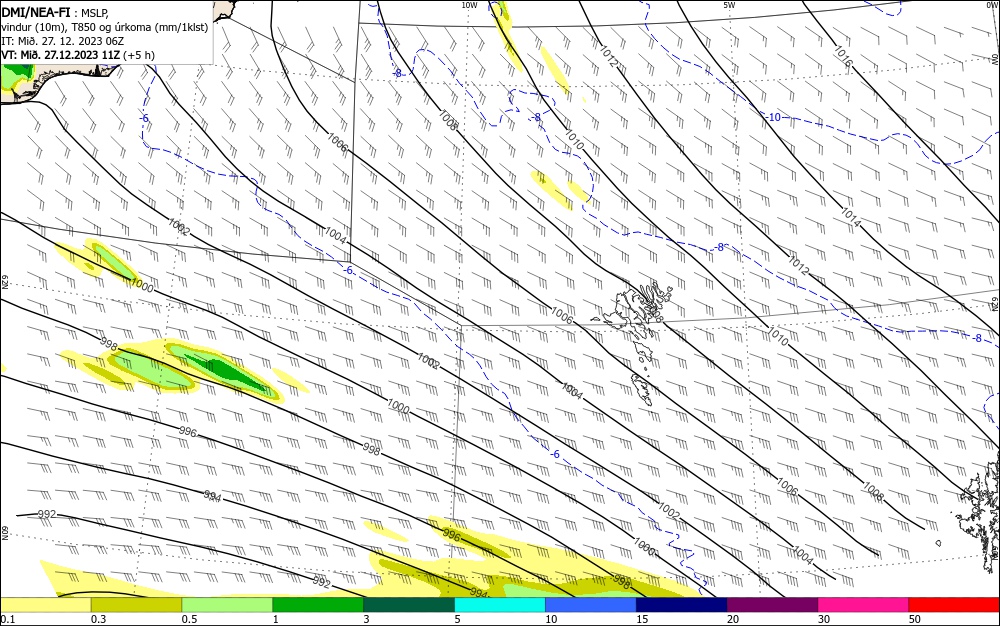Click the 'IT: Mið. 27. 12. 2023 06Z' line
The height and width of the screenshot is (626, 1000).
[62, 41]
